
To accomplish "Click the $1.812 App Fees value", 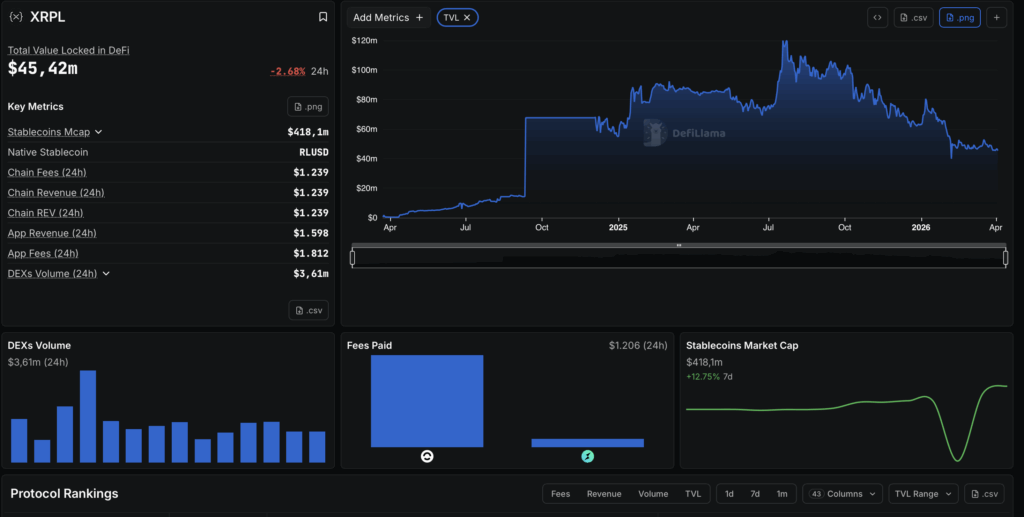I will tap(311, 253).
